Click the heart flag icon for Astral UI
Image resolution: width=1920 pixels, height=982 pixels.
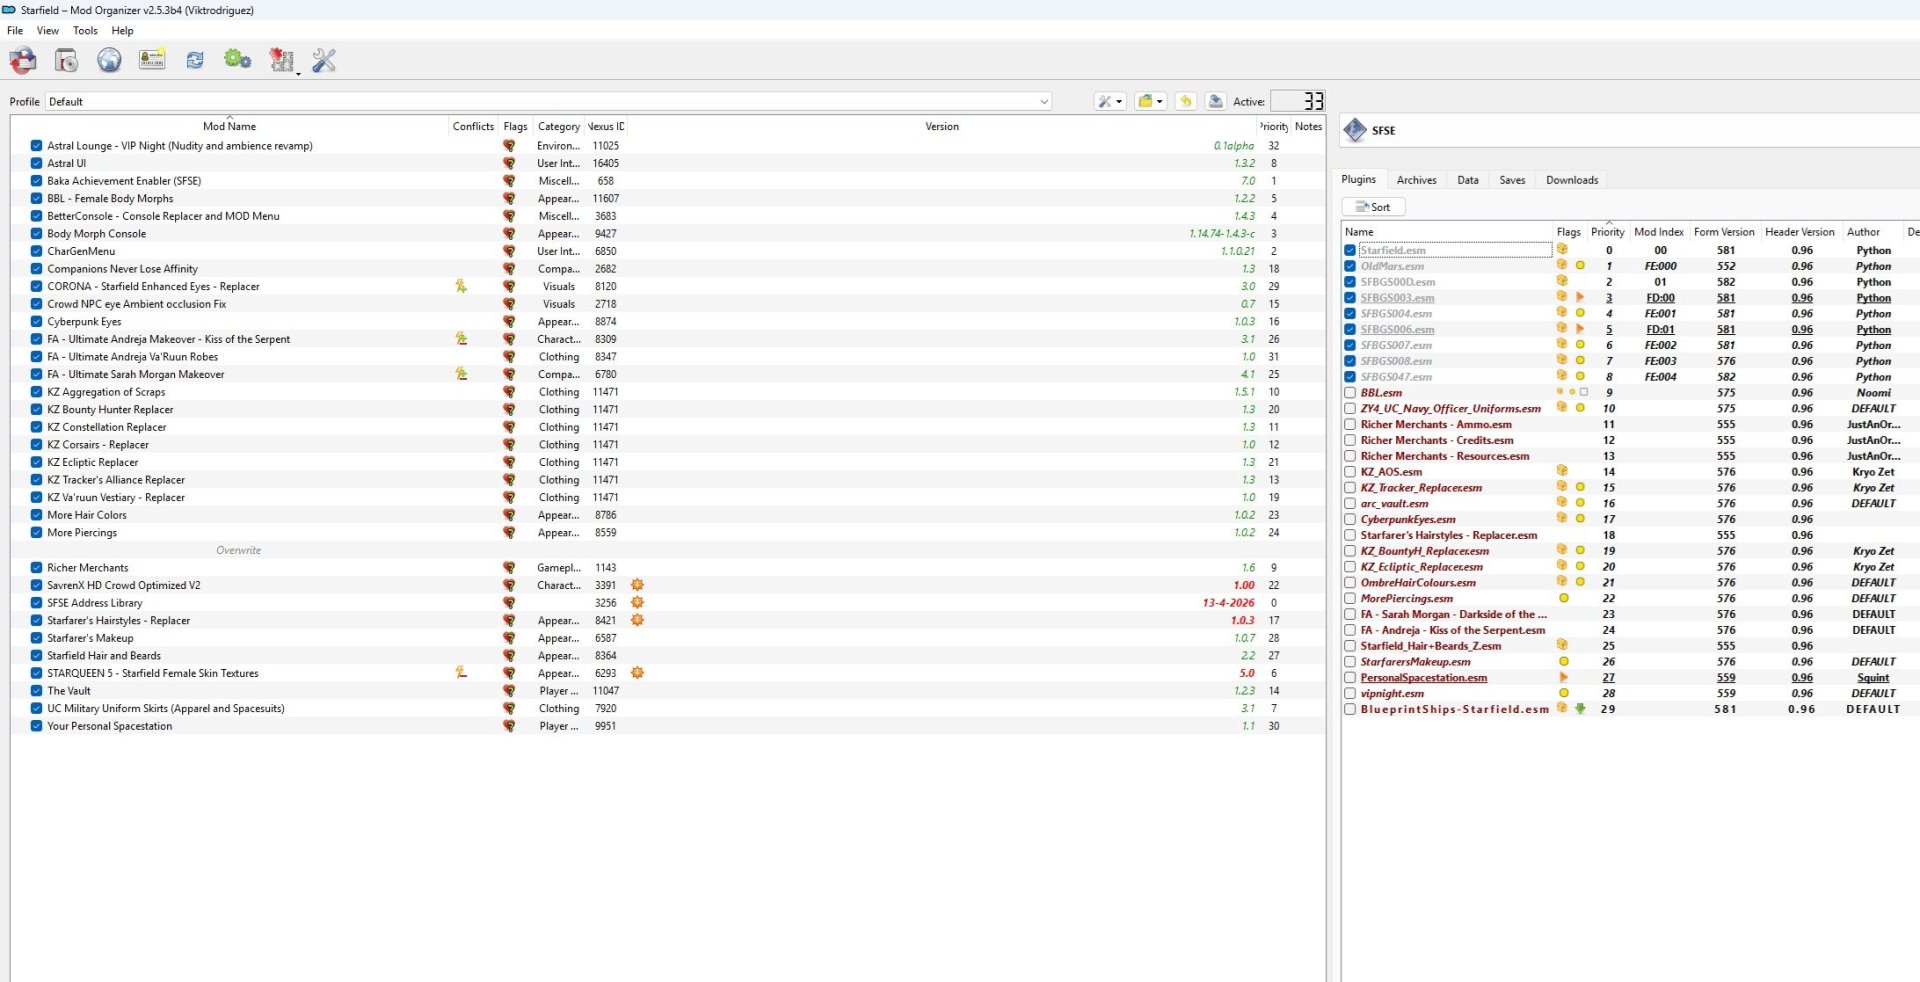[509, 163]
